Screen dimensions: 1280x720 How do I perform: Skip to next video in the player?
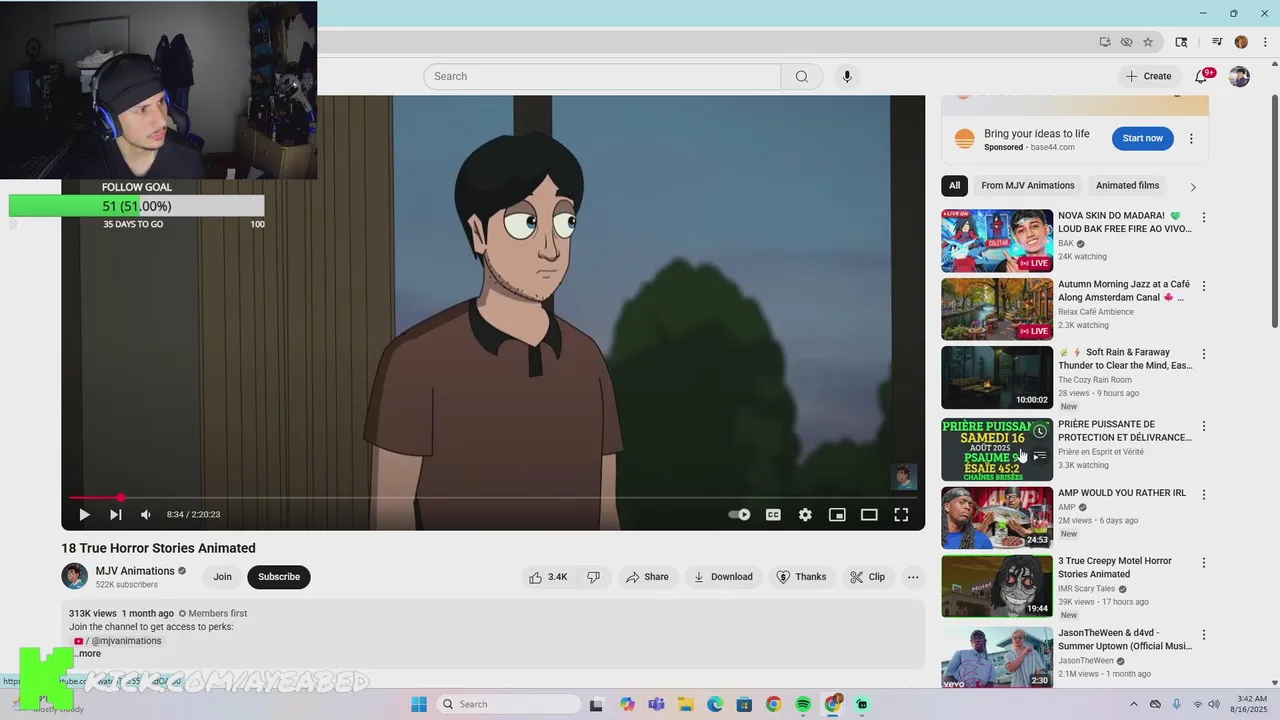click(x=115, y=514)
